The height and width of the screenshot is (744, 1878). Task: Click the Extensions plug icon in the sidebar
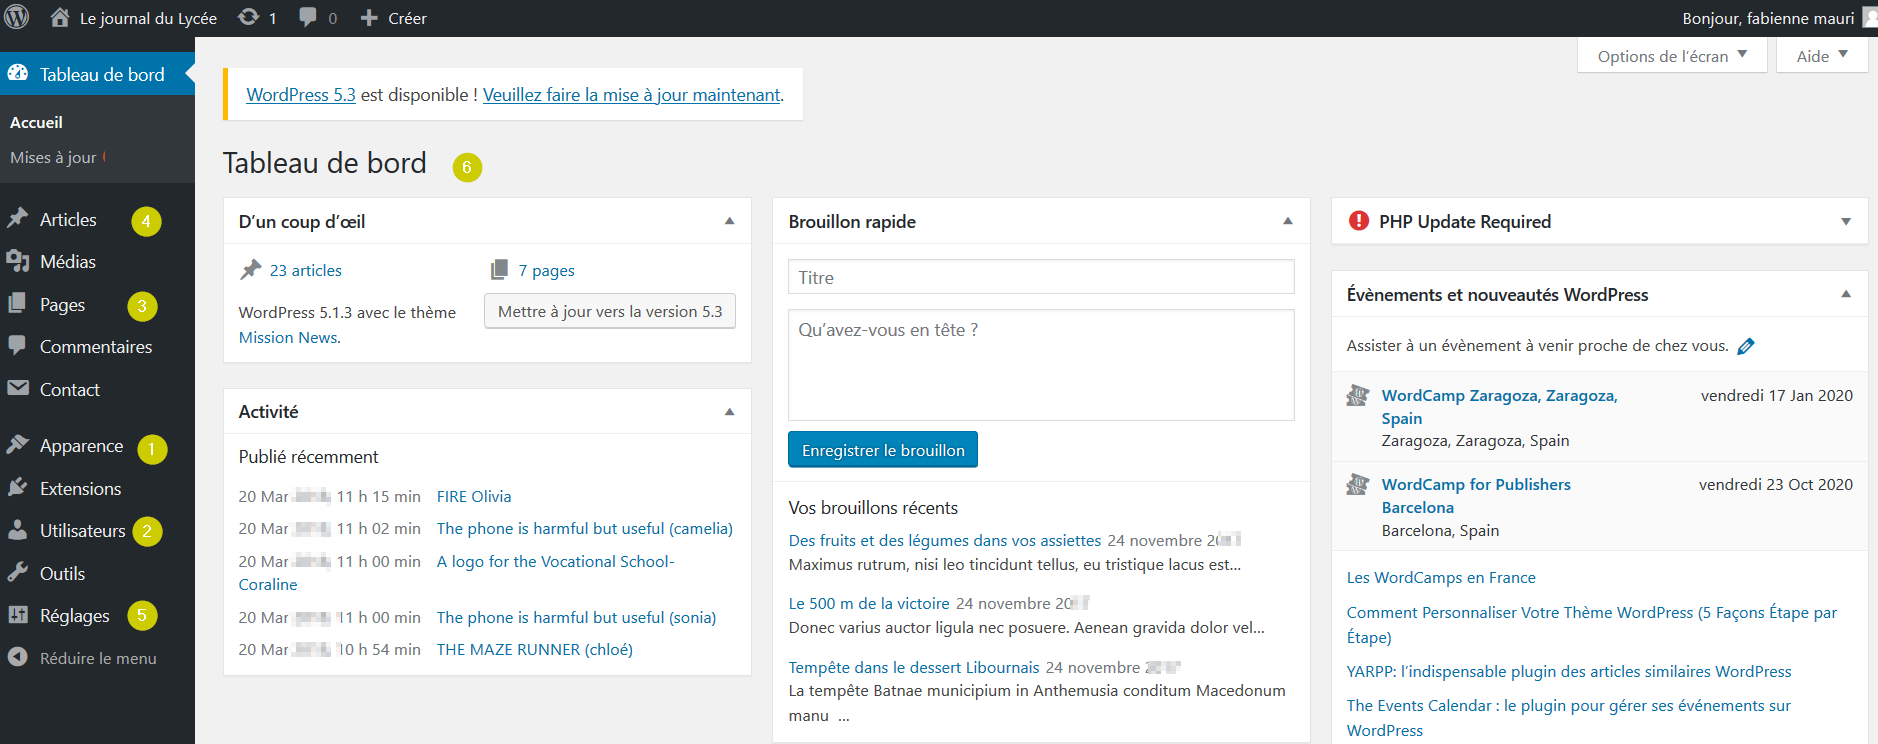pos(17,487)
